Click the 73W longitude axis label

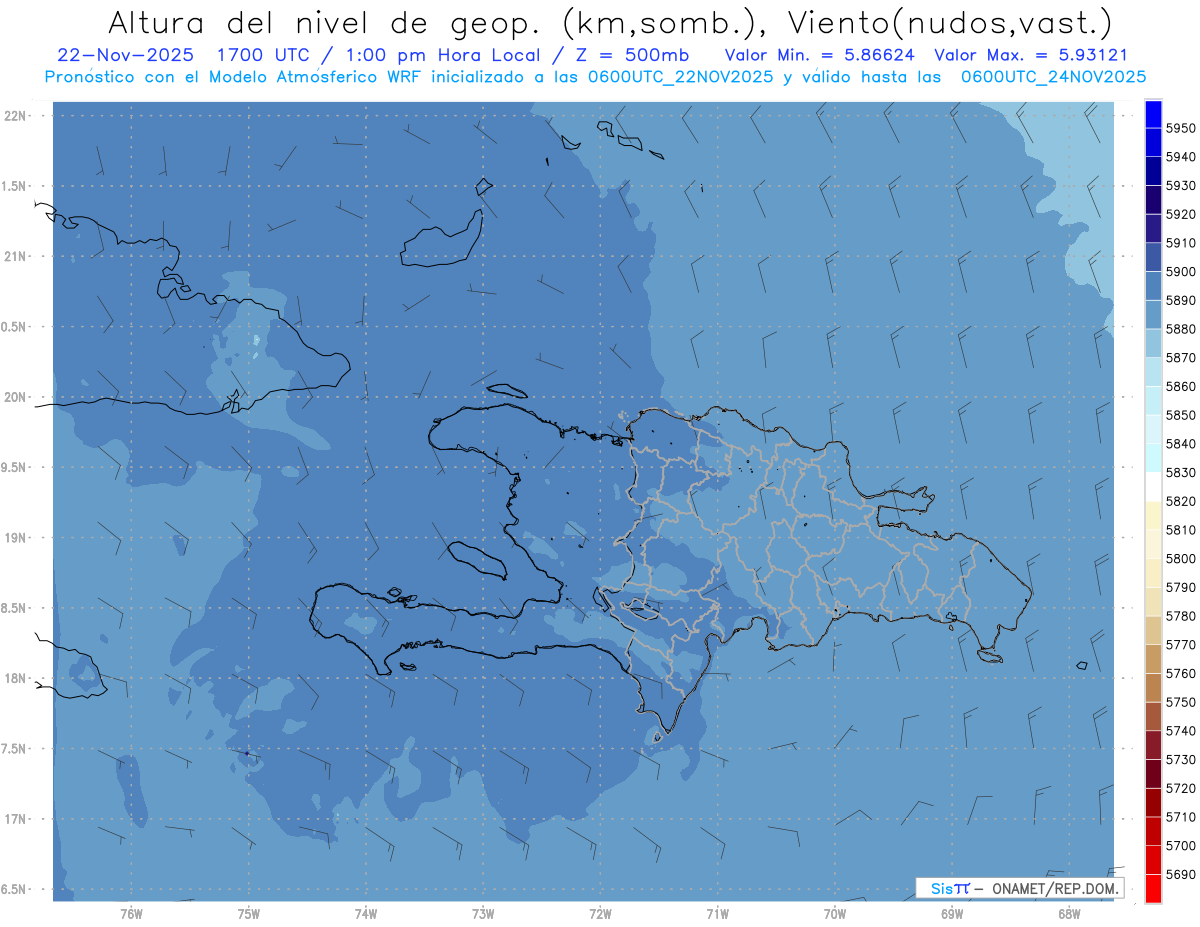point(483,914)
